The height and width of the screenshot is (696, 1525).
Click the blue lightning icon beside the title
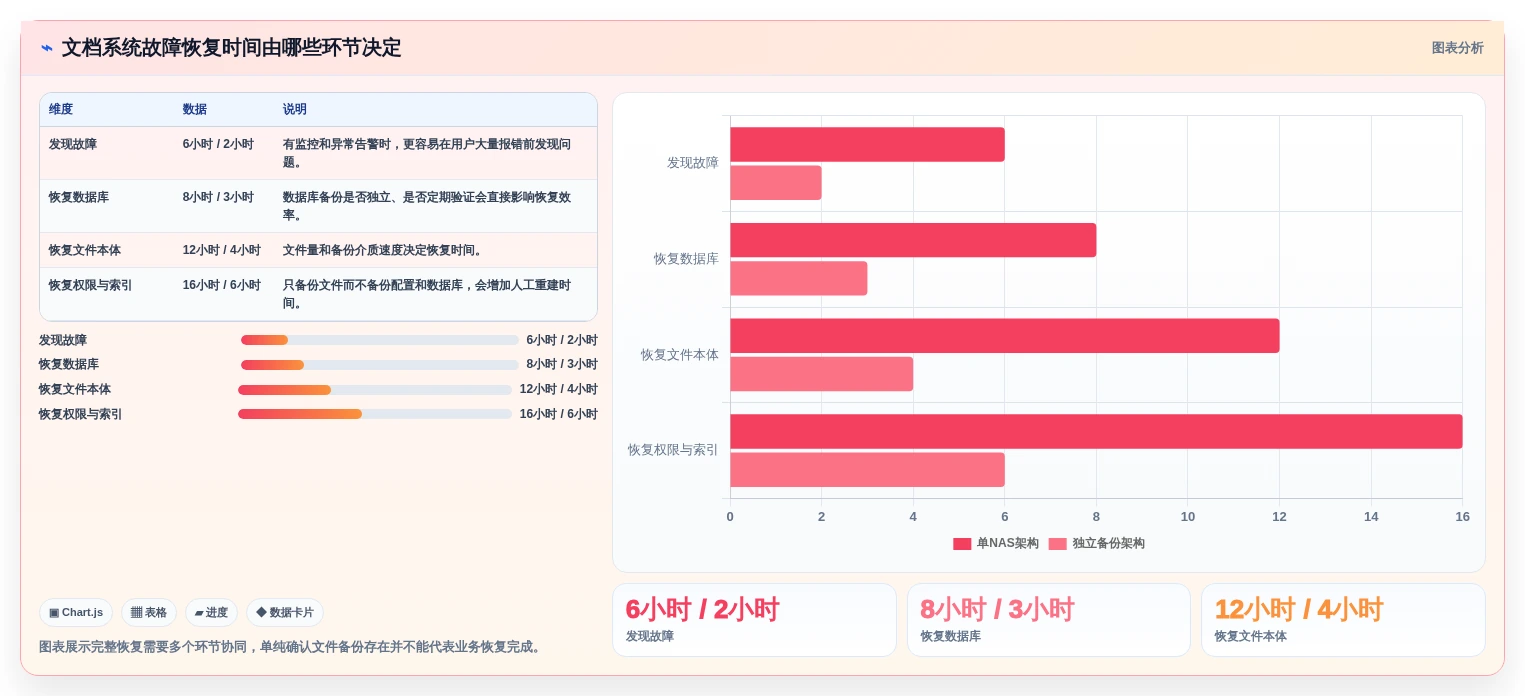pyautogui.click(x=47, y=48)
